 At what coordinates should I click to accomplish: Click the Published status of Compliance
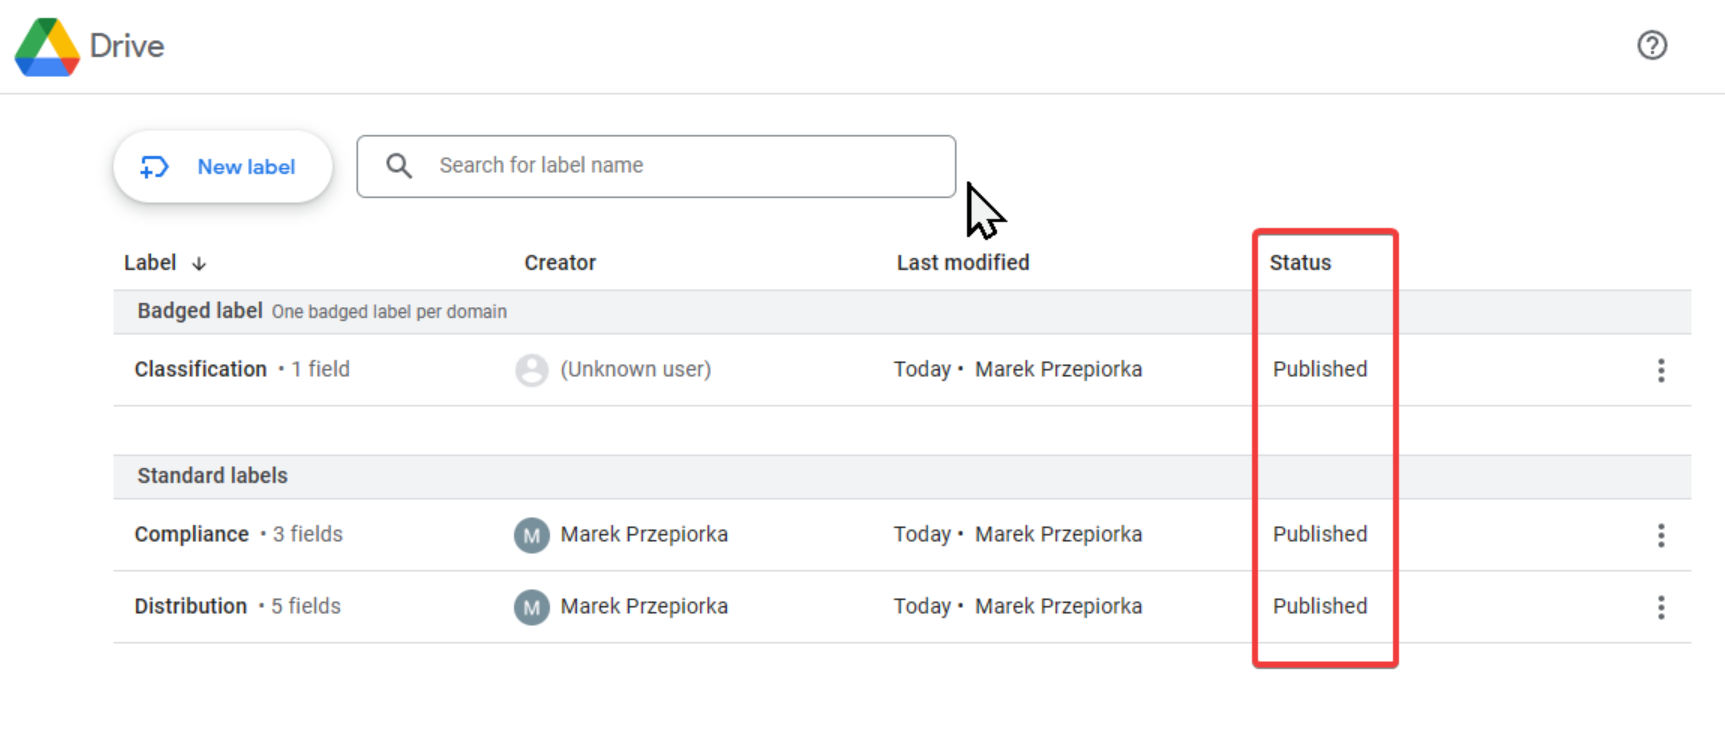tap(1319, 534)
